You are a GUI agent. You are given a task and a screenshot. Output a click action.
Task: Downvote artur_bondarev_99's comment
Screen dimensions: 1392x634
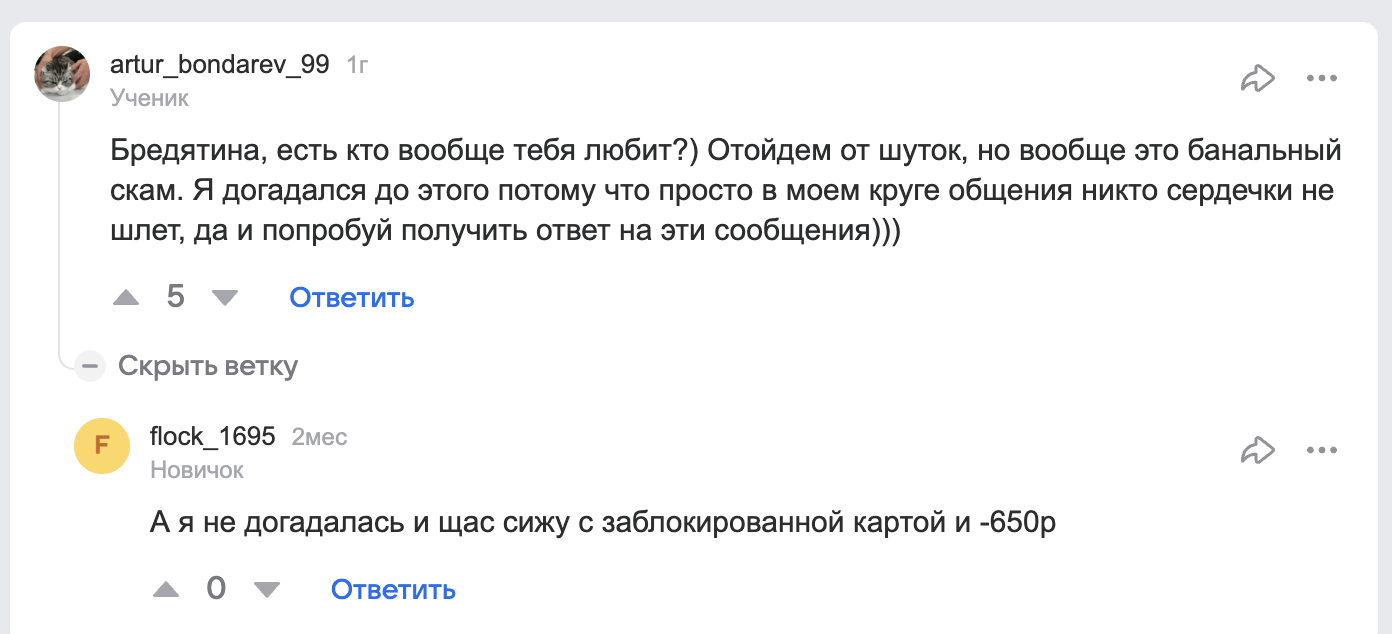pos(225,298)
